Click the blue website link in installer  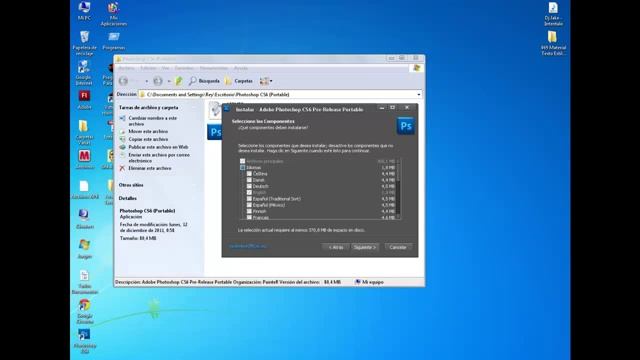click(247, 246)
